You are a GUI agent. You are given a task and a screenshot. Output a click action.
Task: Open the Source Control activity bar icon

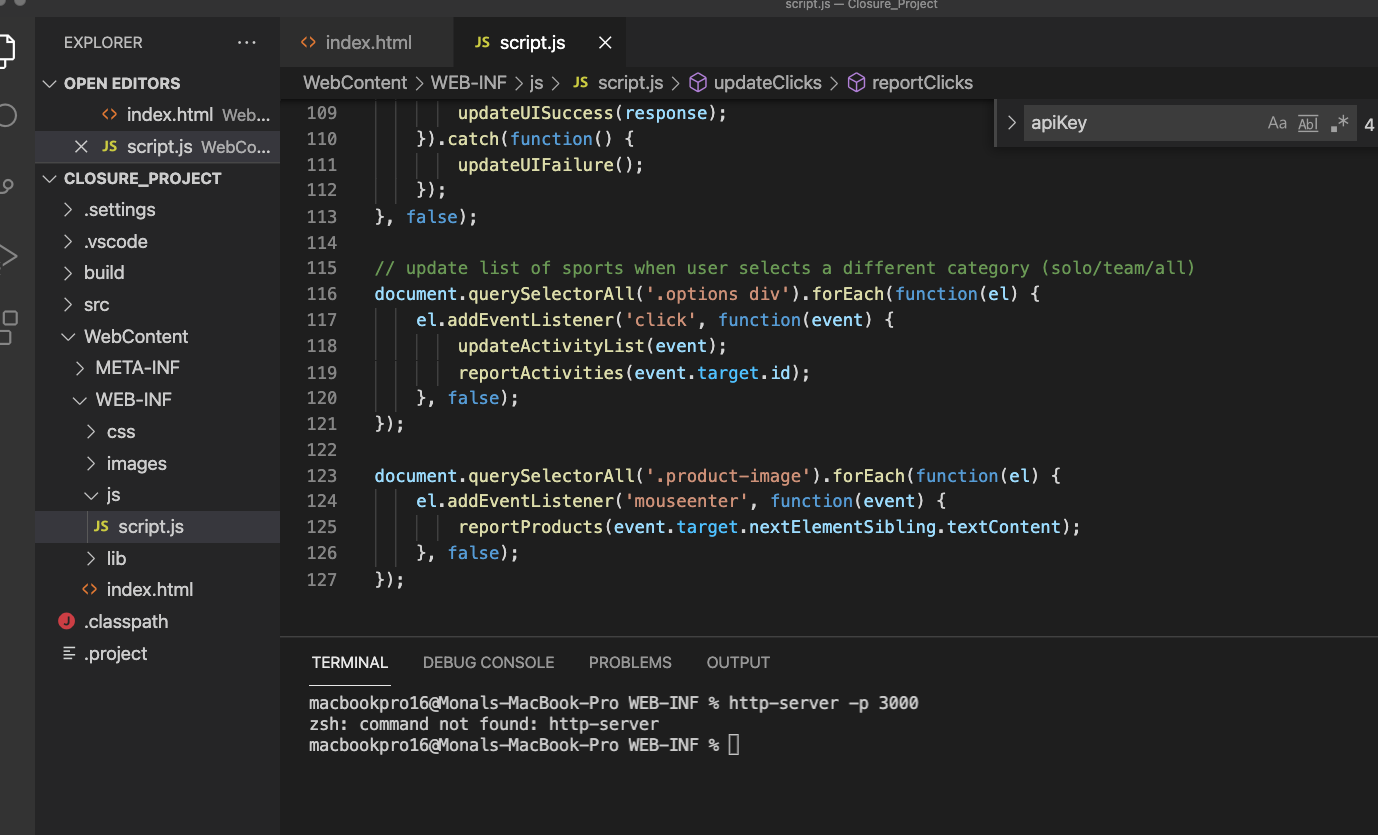[x=5, y=186]
